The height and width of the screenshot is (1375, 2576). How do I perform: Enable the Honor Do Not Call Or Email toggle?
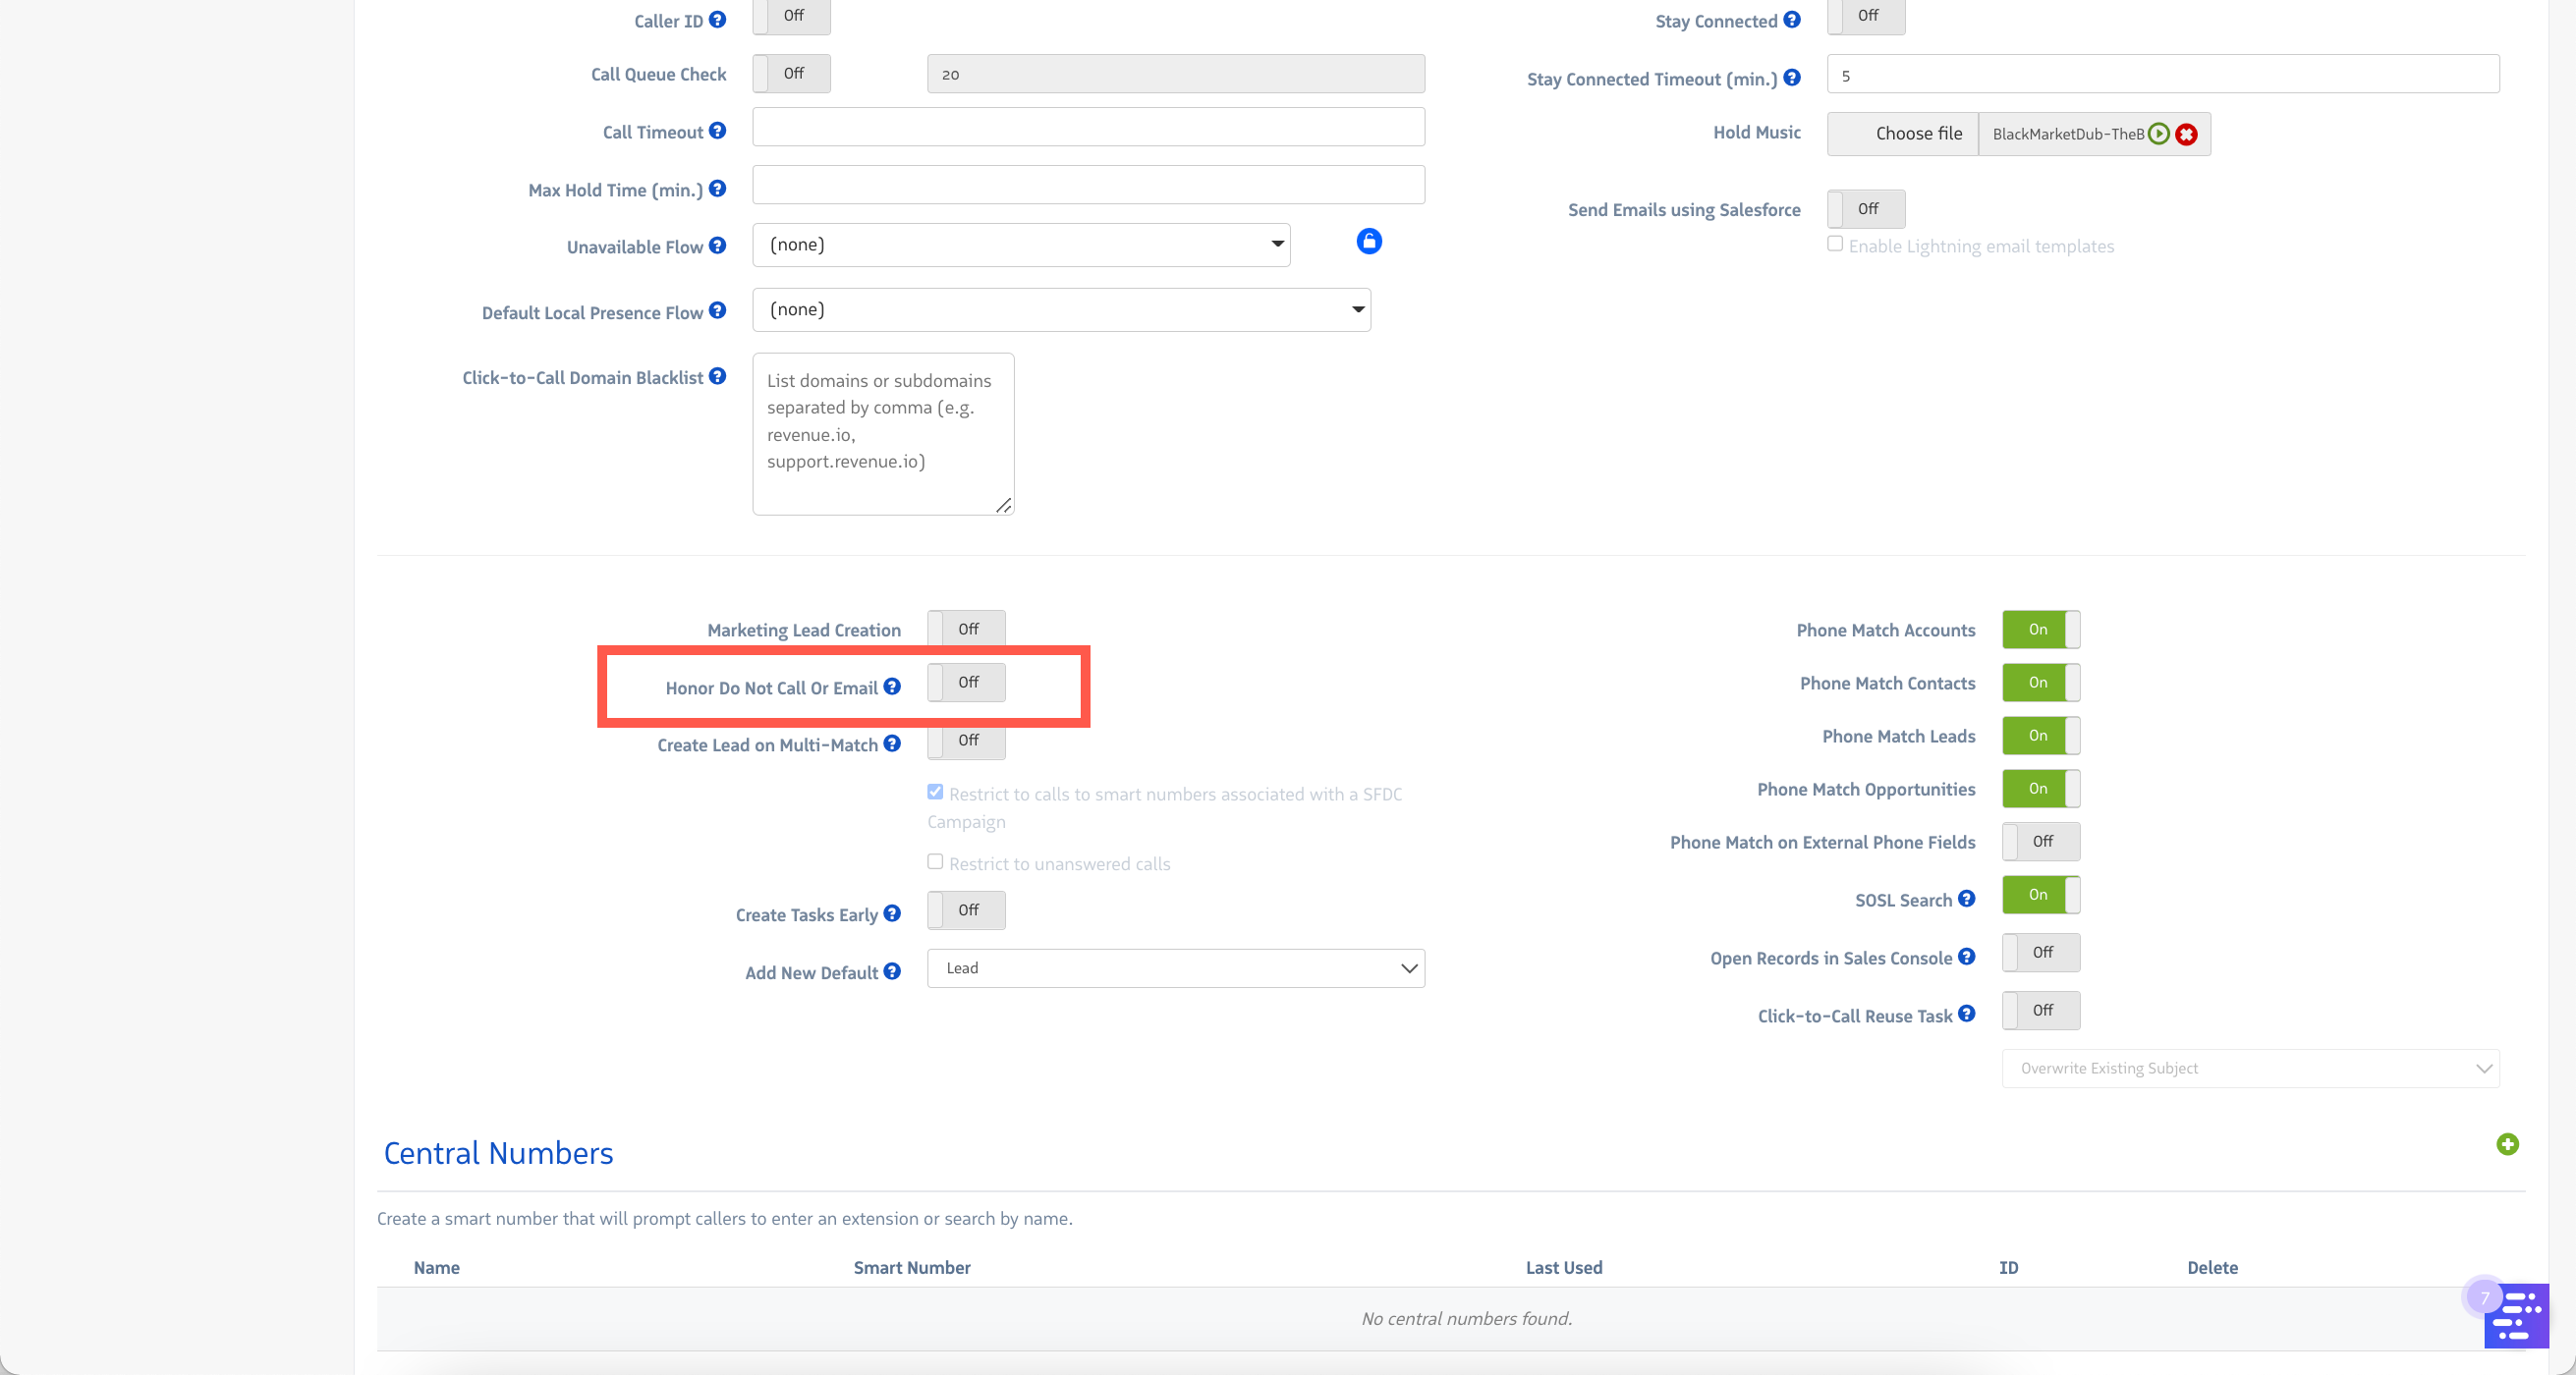pos(966,683)
